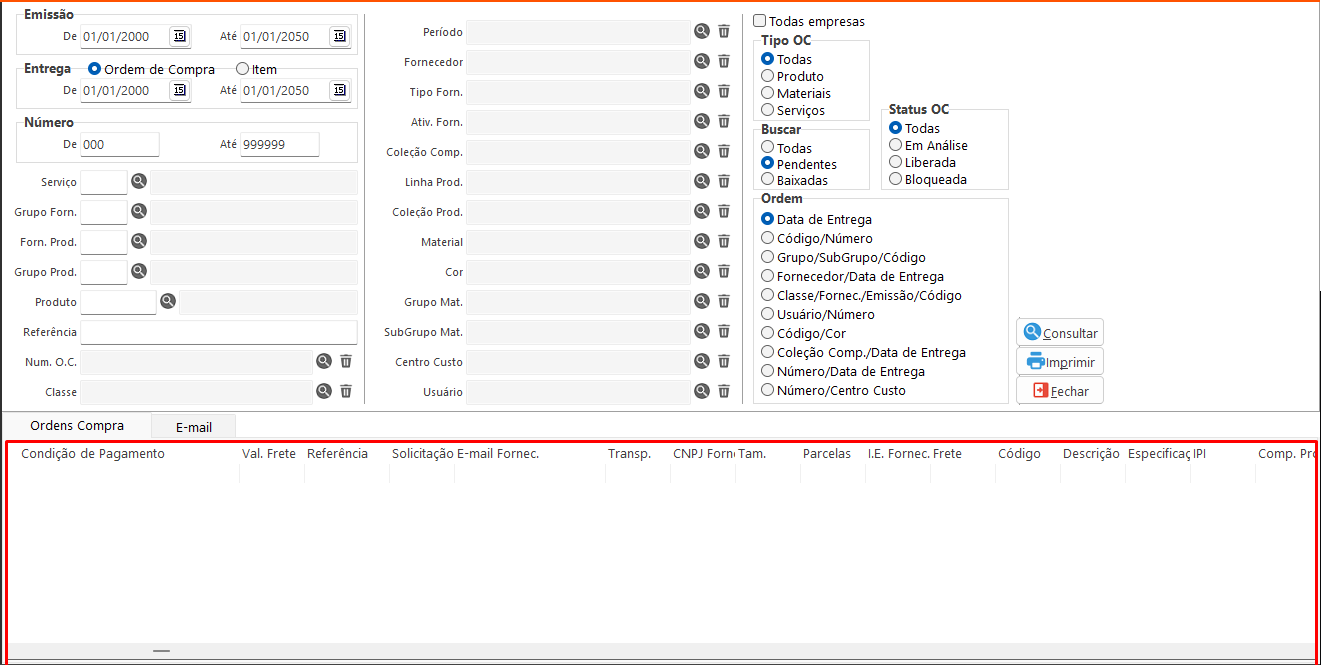This screenshot has width=1321, height=665.
Task: Open the Ordens Compra tab
Action: click(77, 426)
